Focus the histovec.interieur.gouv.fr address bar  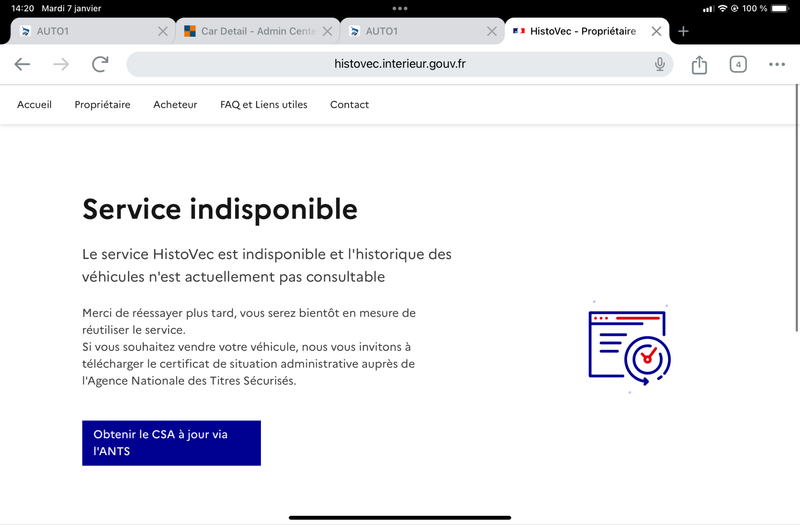pyautogui.click(x=399, y=64)
